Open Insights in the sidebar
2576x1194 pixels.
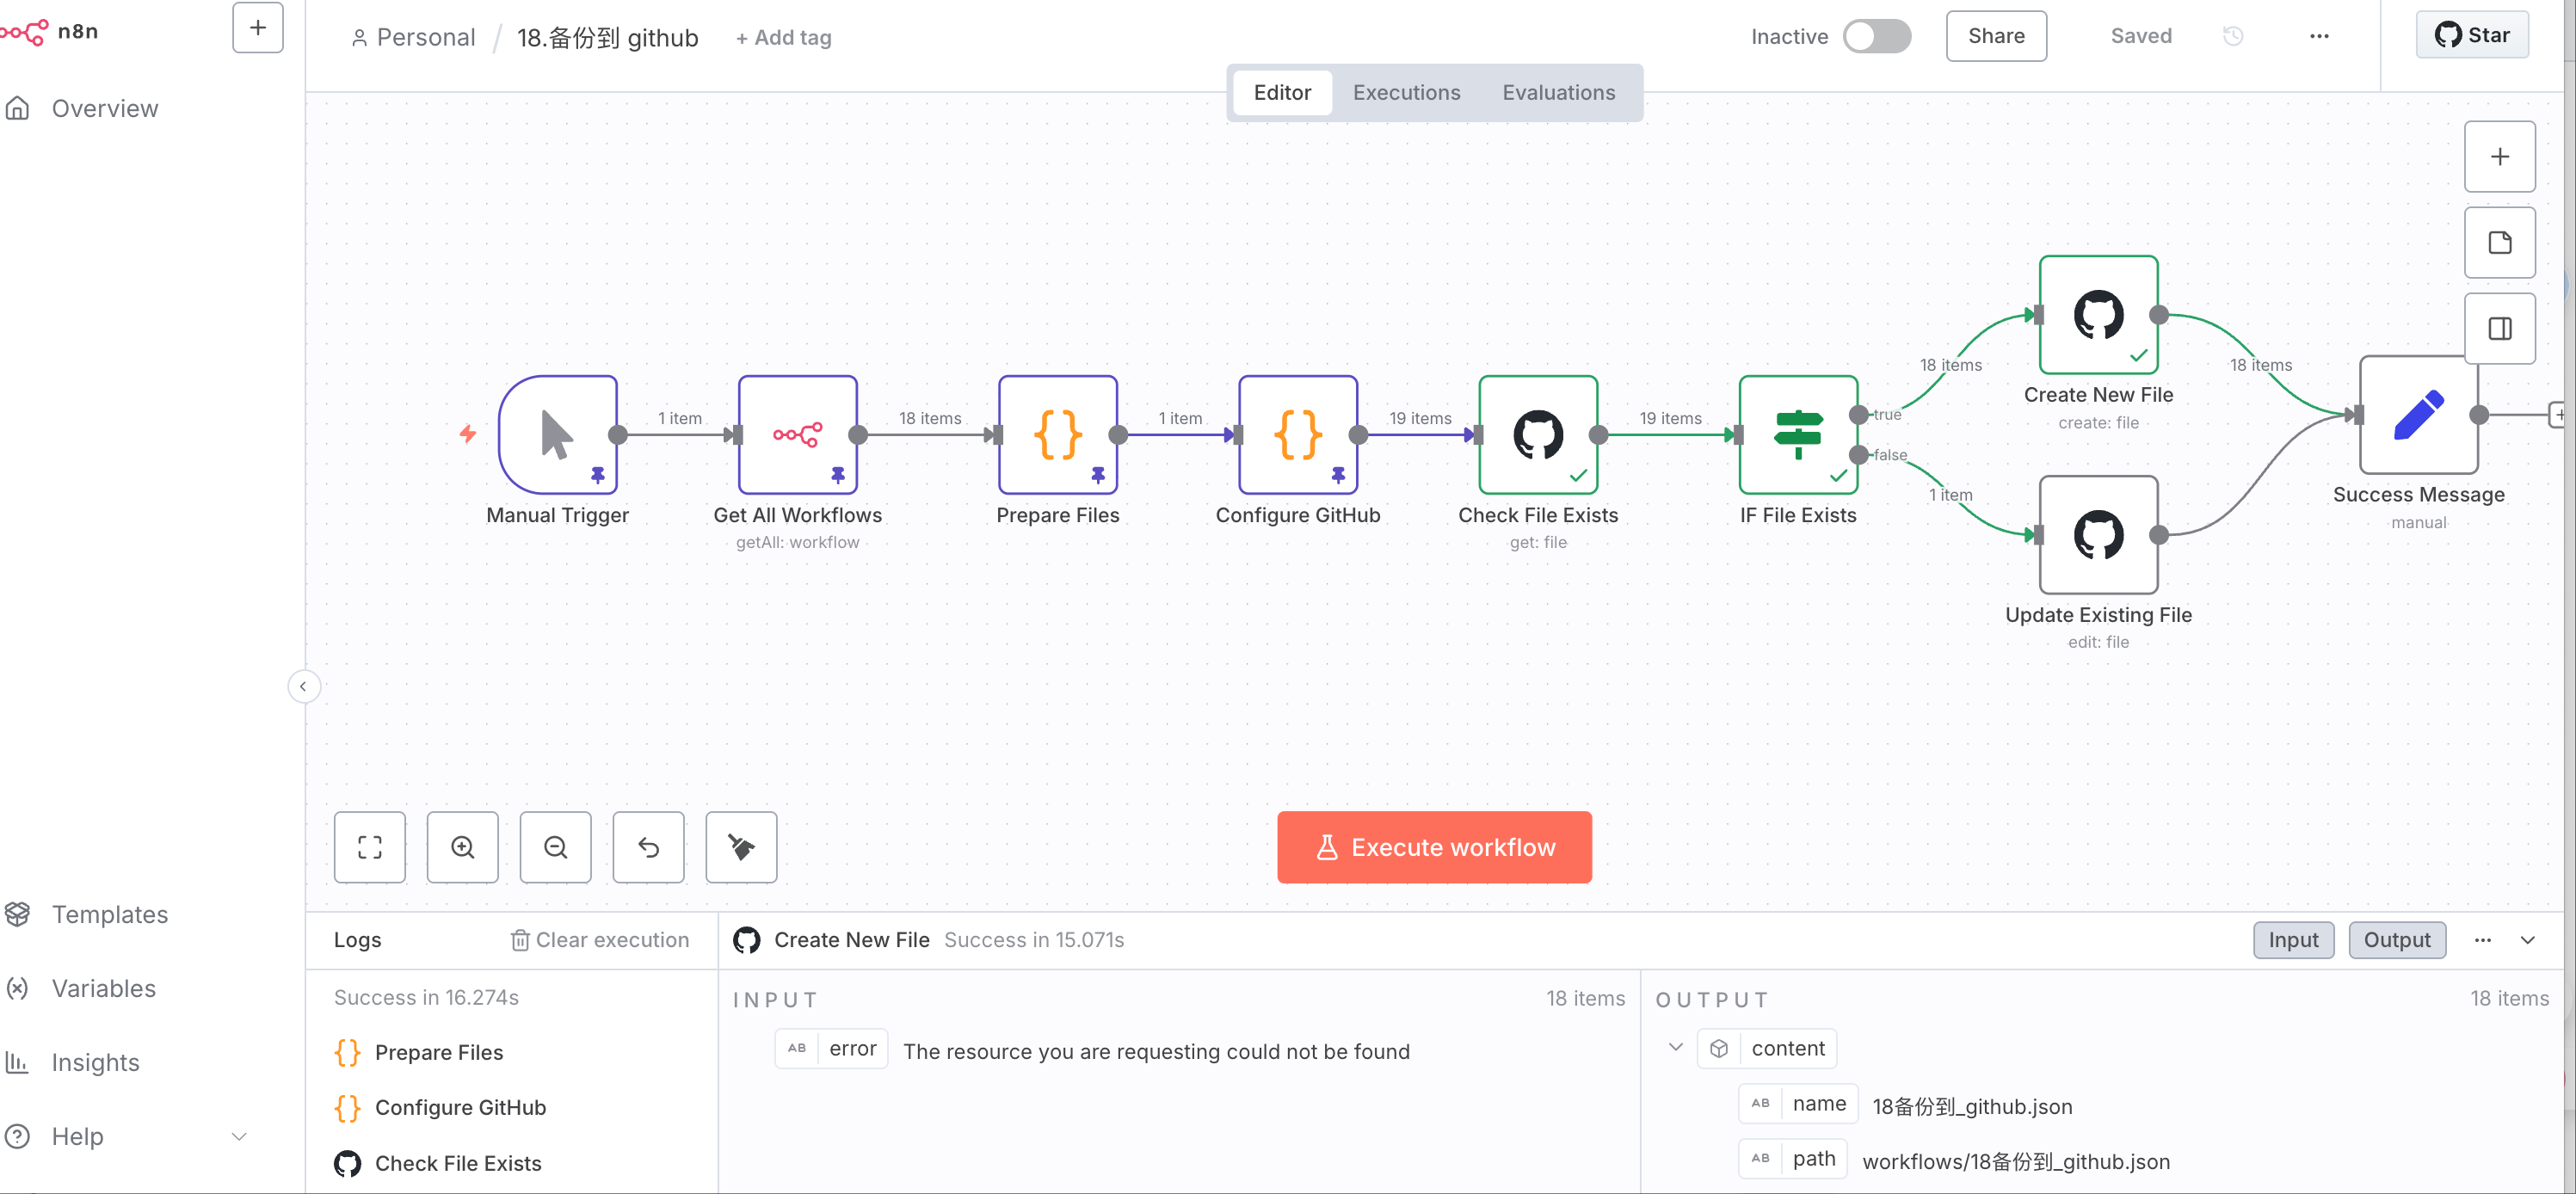click(95, 1062)
